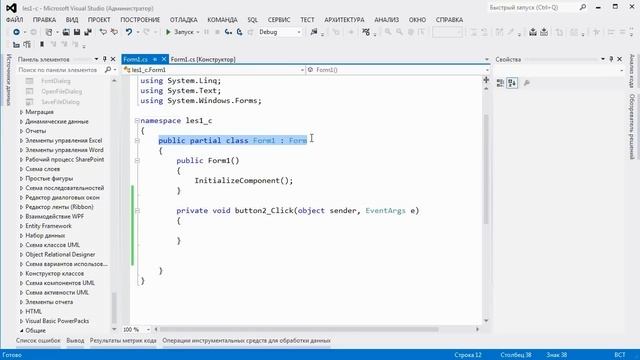
Task: Click the New Project toolbar icon
Action: click(x=49, y=32)
